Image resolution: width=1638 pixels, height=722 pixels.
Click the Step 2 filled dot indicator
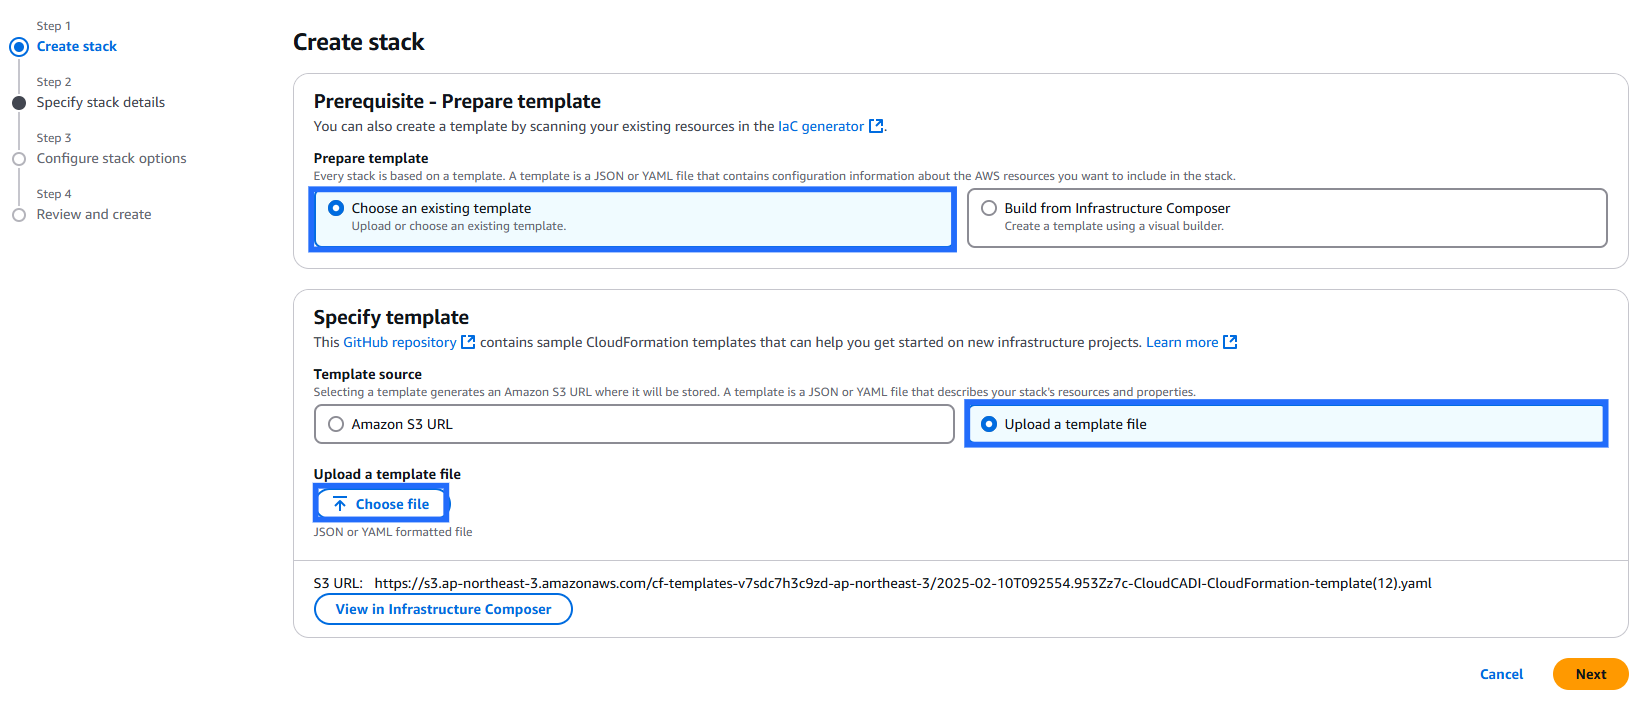19,103
